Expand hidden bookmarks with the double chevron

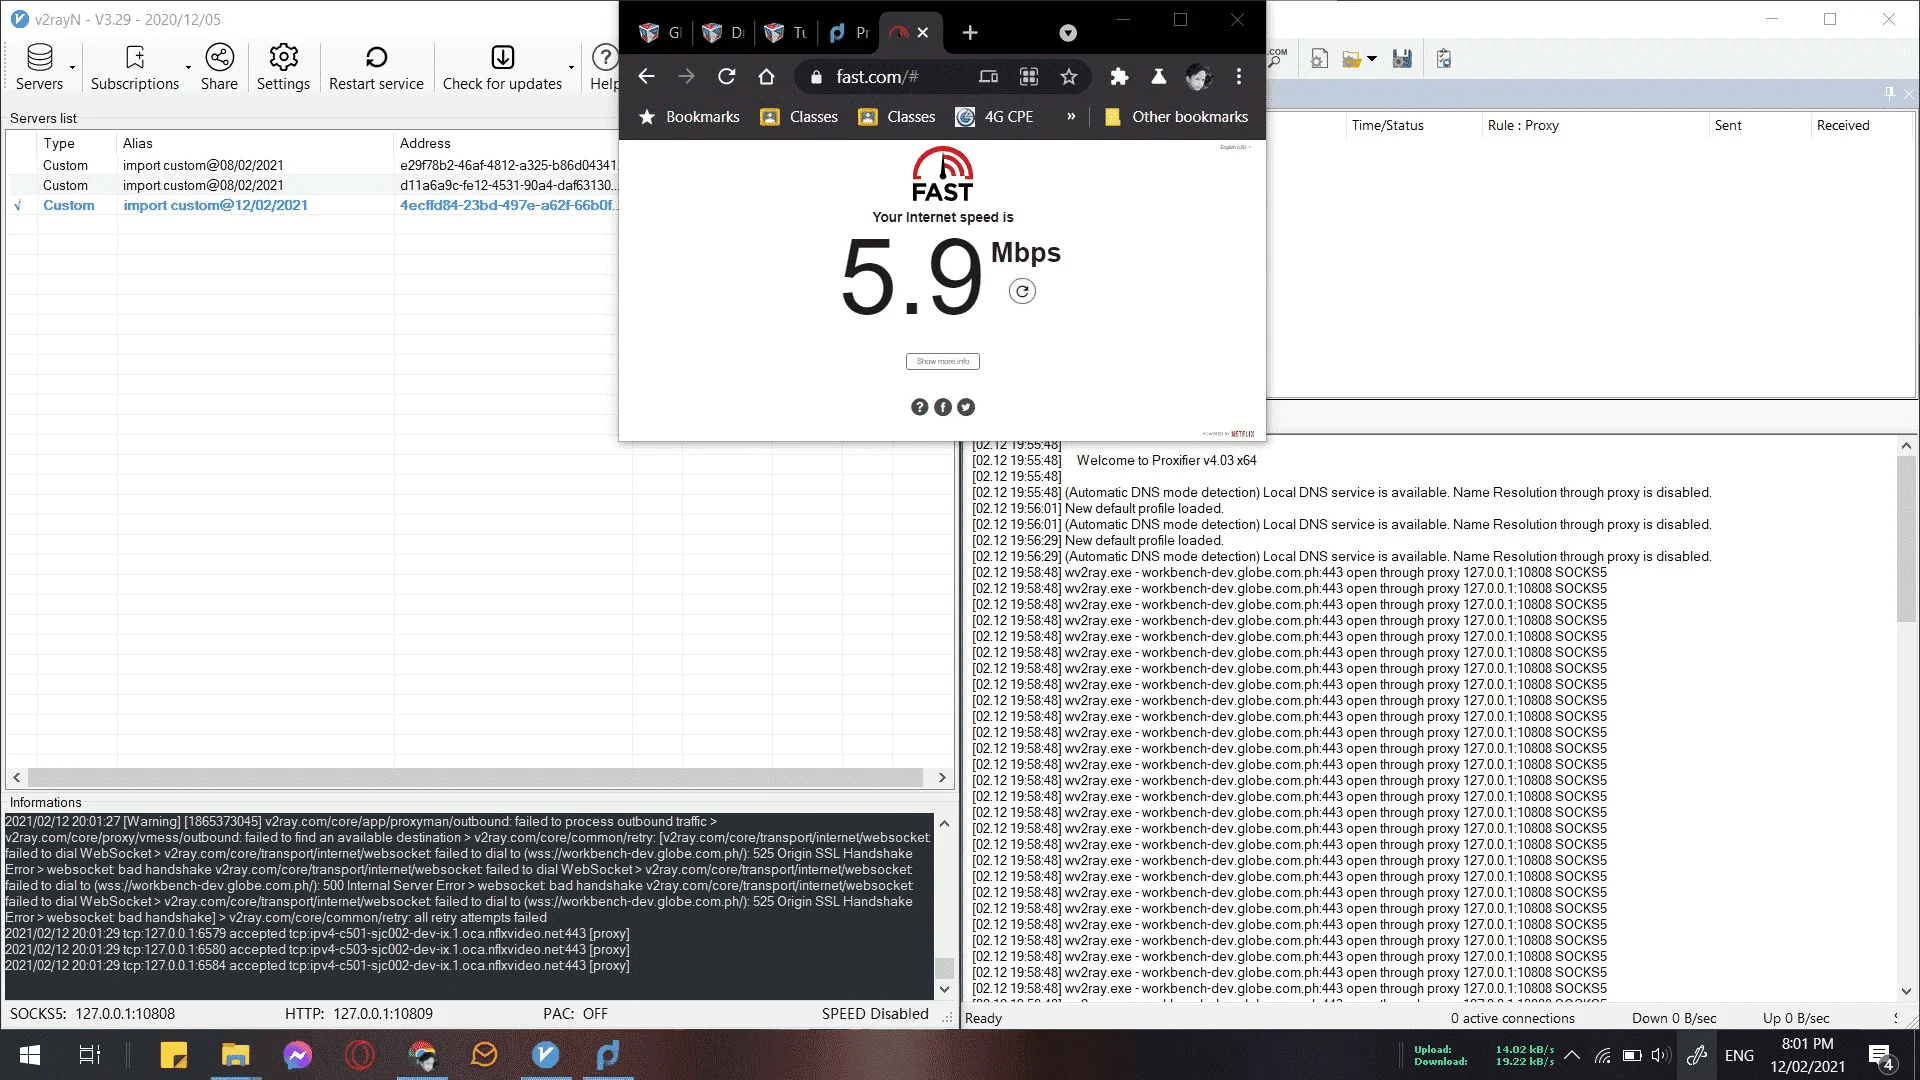coord(1071,117)
